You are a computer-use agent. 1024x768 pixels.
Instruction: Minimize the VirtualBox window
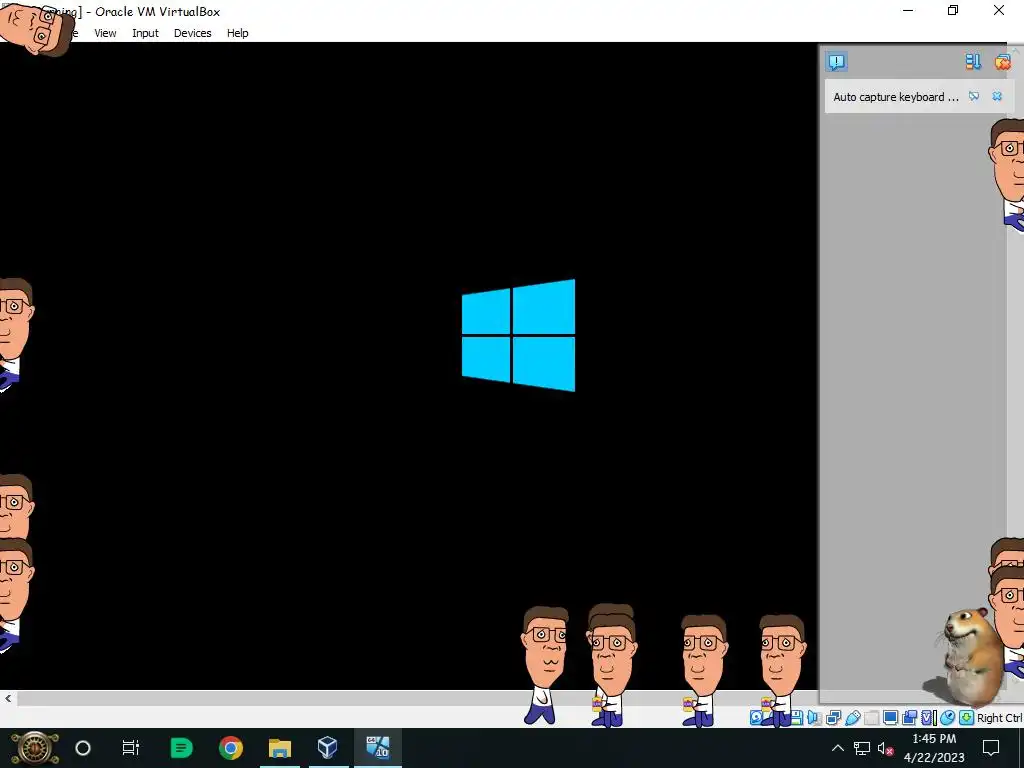[908, 10]
